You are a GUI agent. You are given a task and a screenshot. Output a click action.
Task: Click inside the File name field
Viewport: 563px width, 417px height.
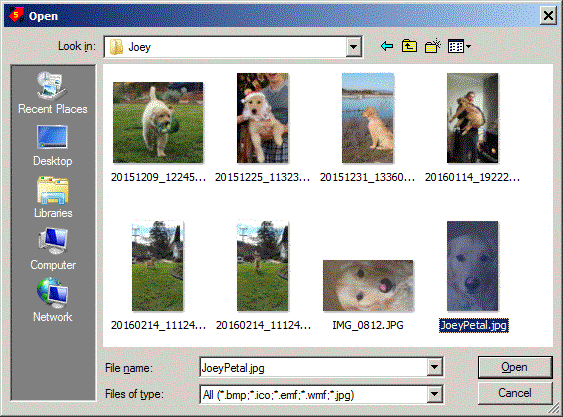coord(313,367)
